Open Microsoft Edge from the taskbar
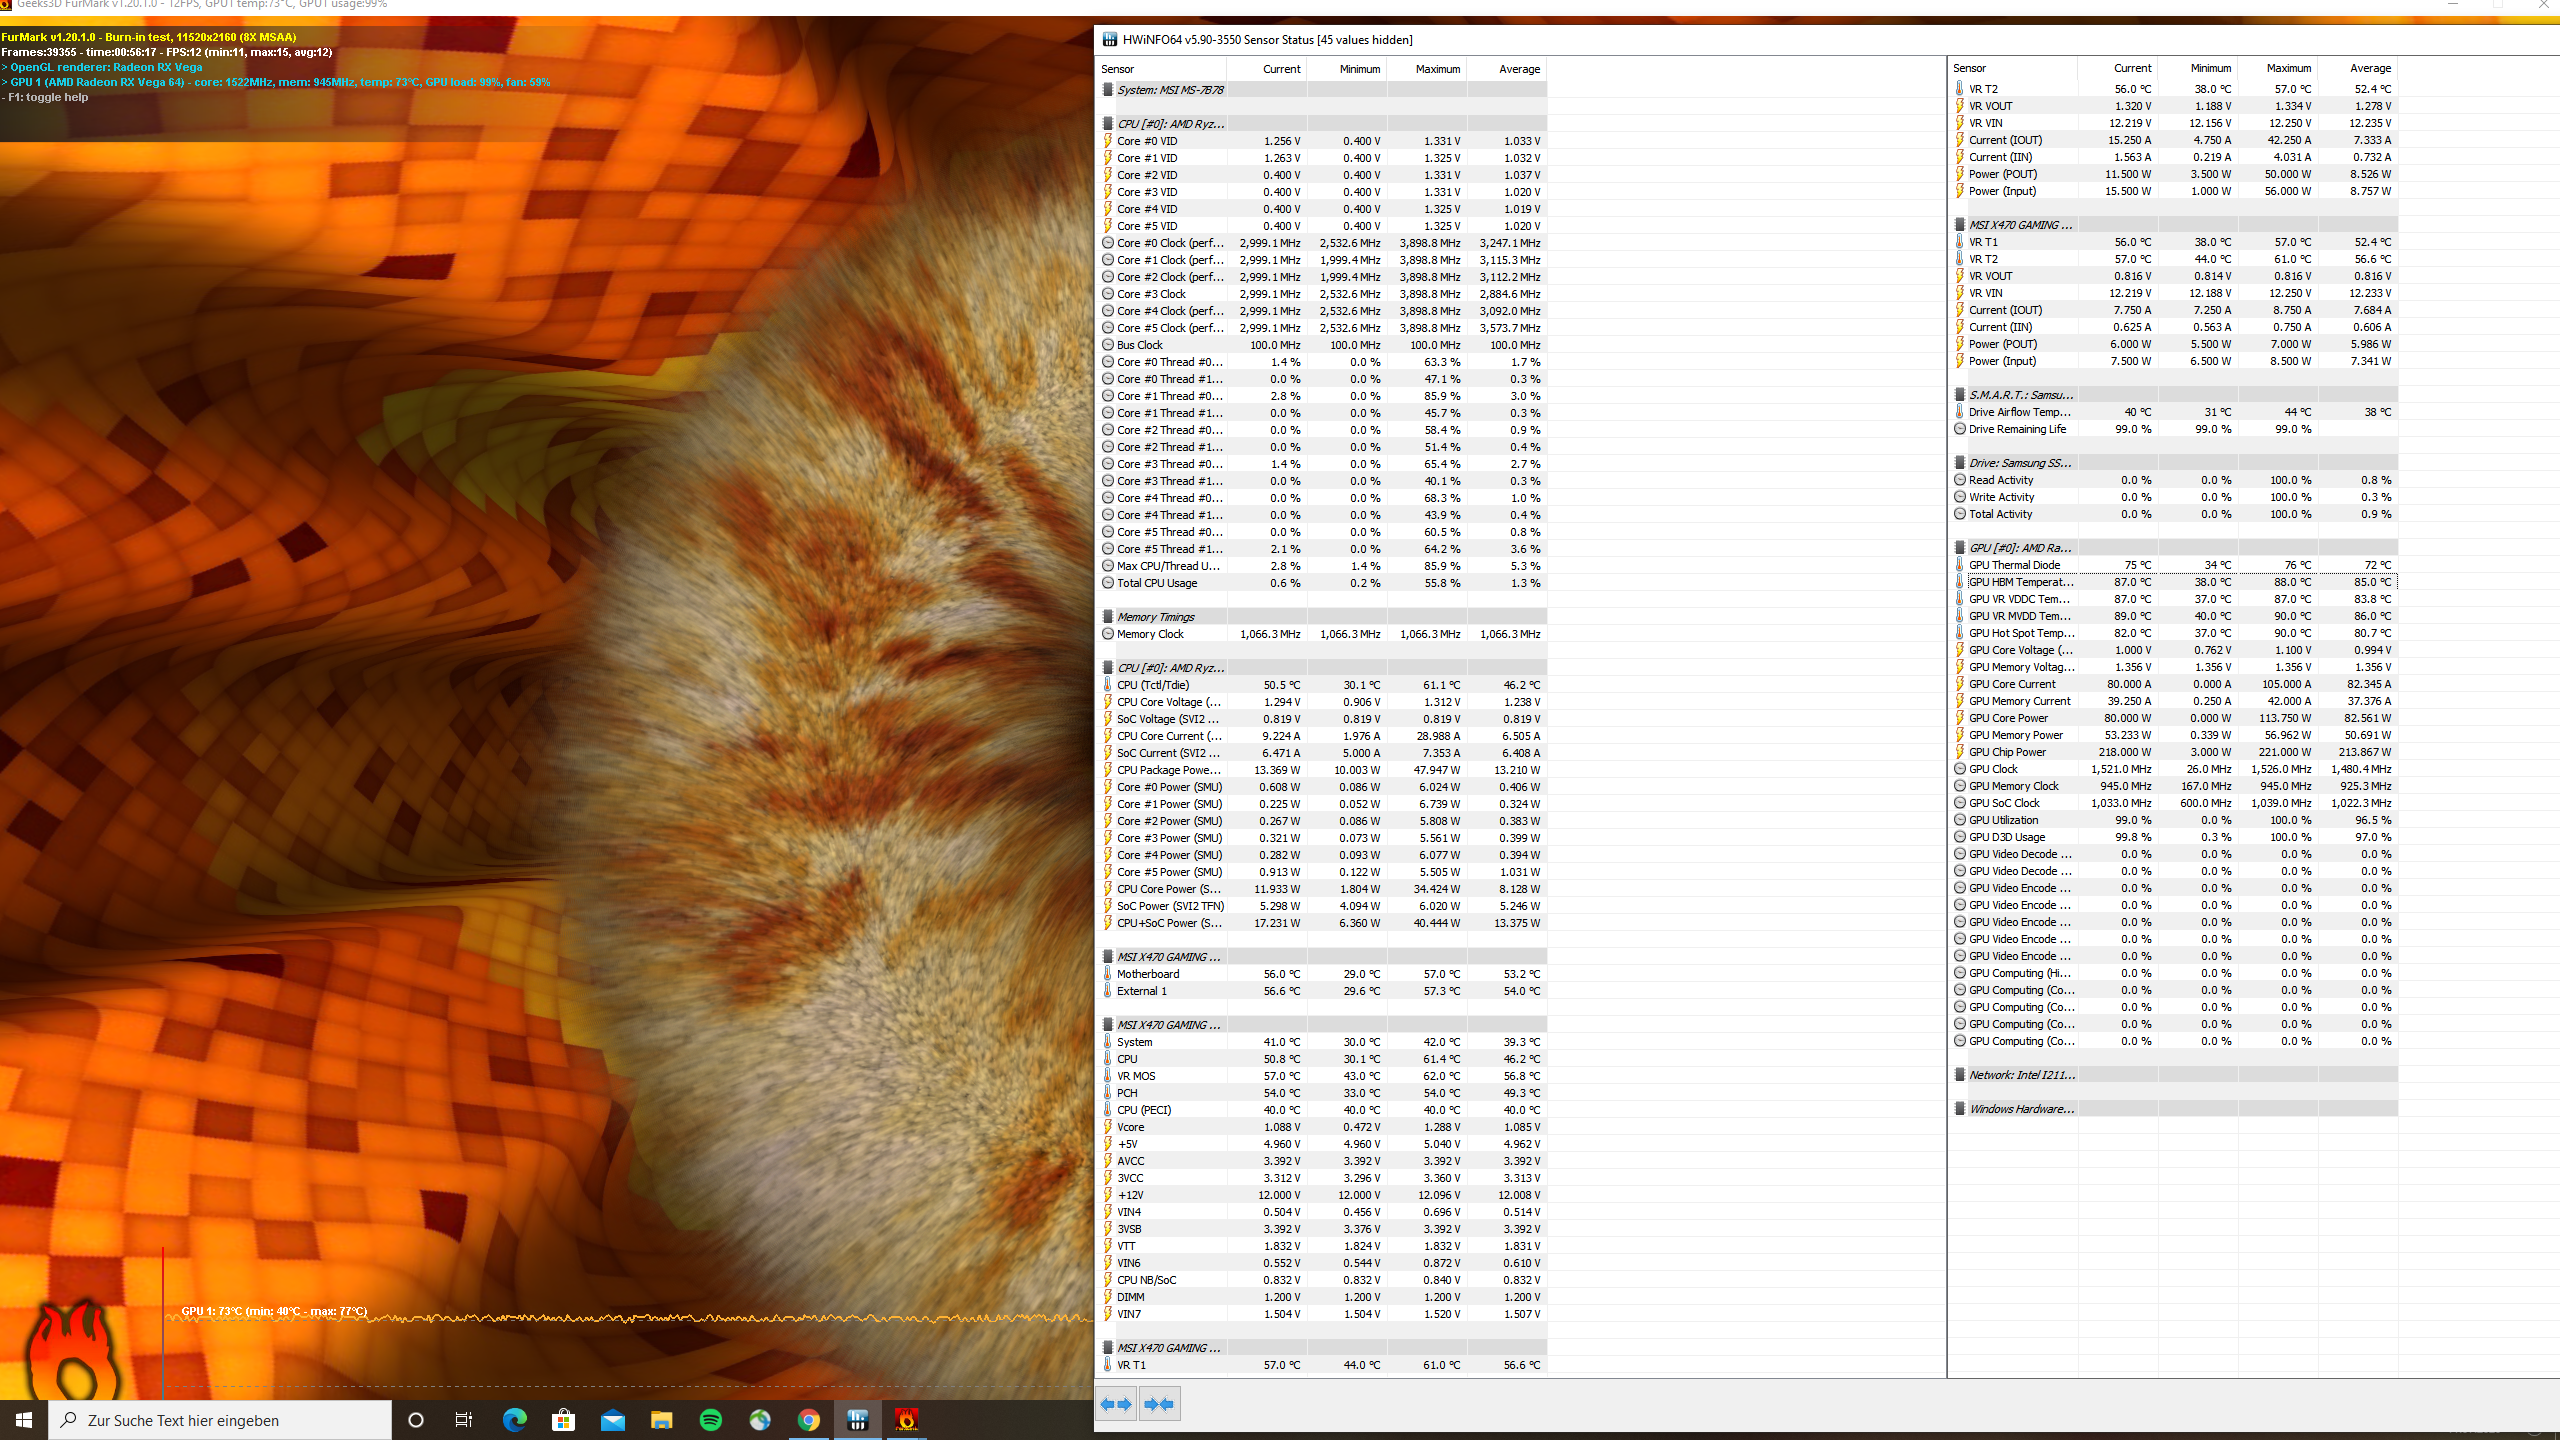The height and width of the screenshot is (1440, 2560). point(515,1420)
